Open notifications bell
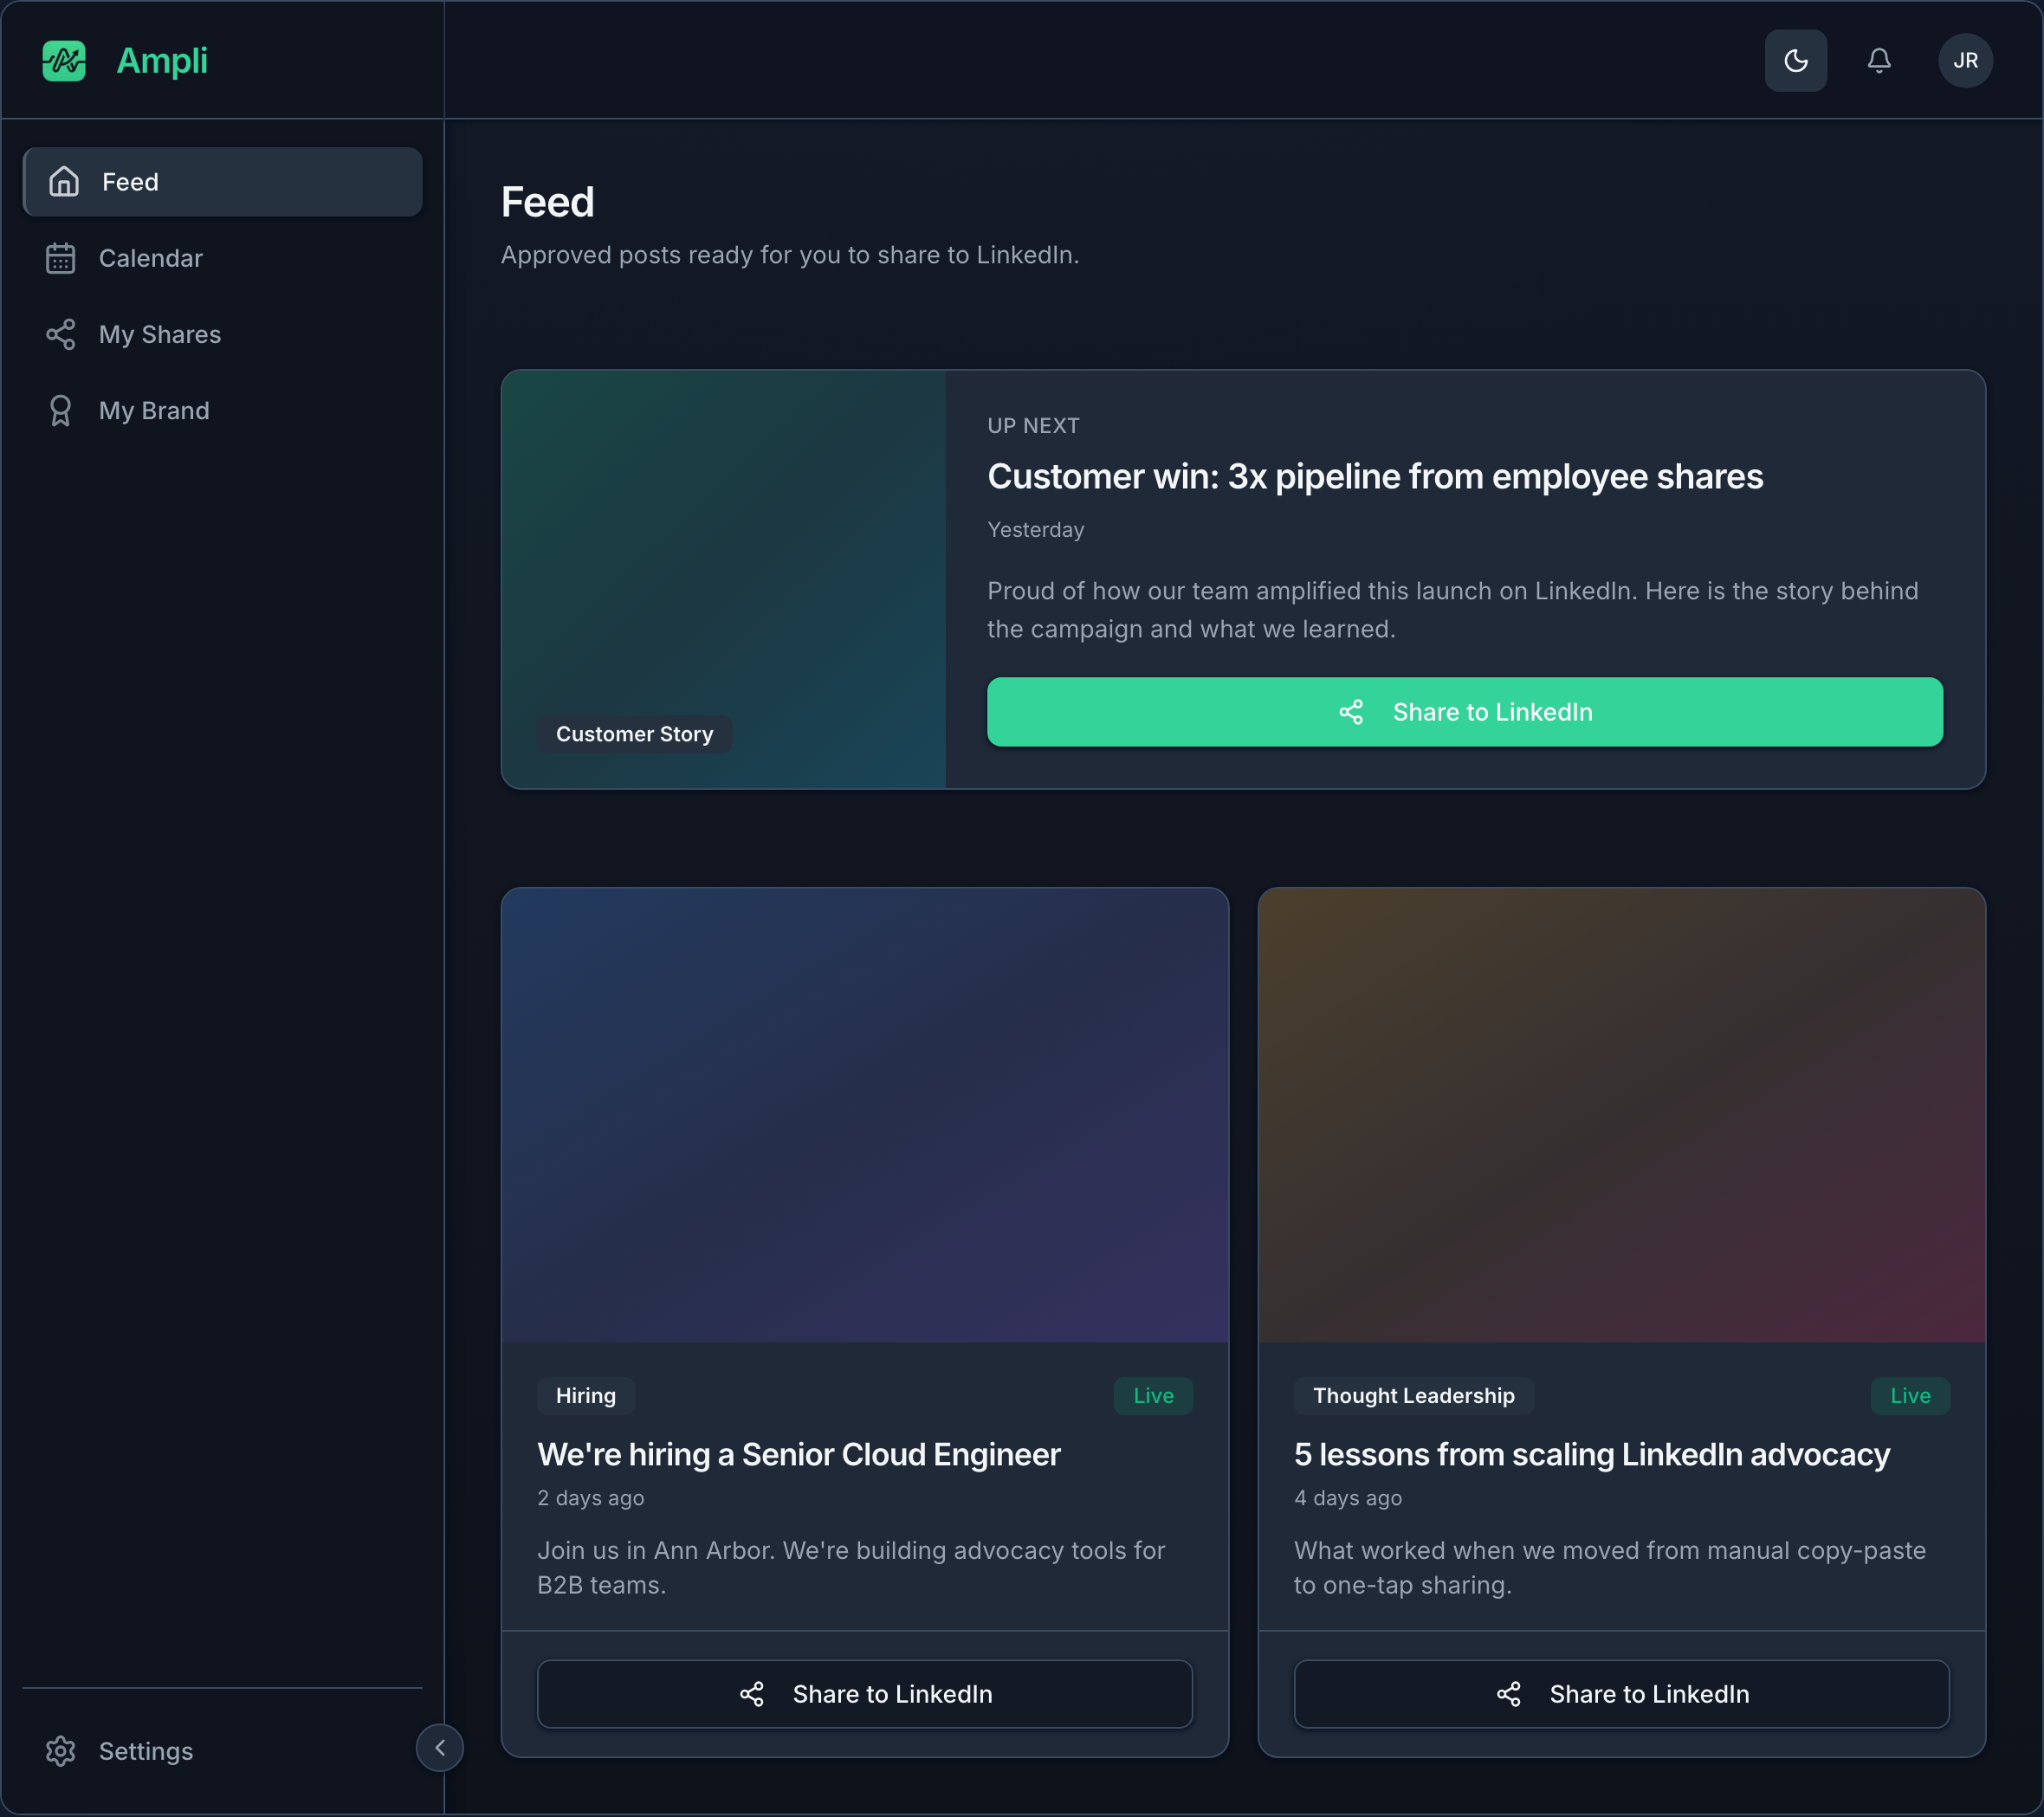The height and width of the screenshot is (1817, 2044). point(1879,60)
